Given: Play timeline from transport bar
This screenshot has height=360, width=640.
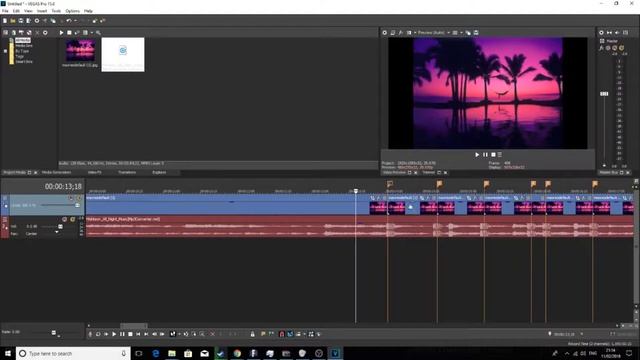Looking at the screenshot, I should (x=114, y=334).
